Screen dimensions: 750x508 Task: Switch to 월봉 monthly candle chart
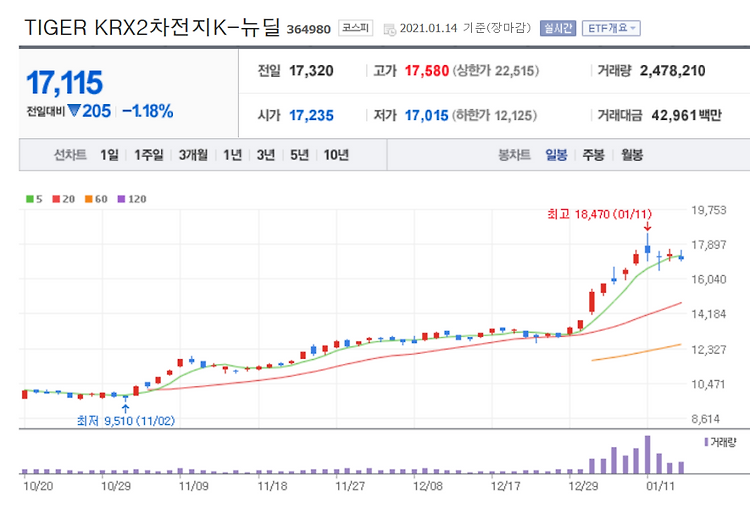click(x=632, y=155)
